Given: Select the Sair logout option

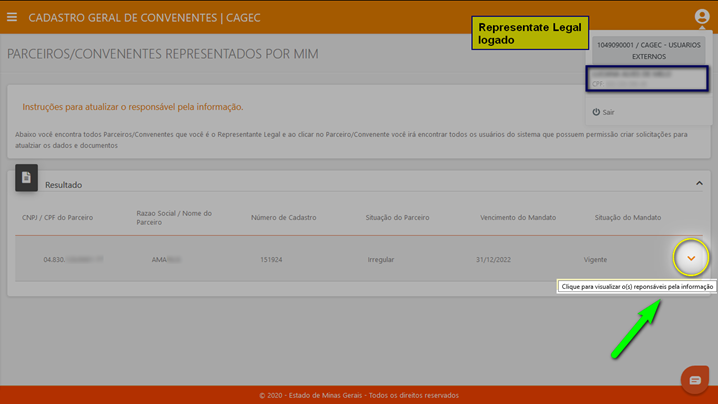Looking at the screenshot, I should [608, 112].
